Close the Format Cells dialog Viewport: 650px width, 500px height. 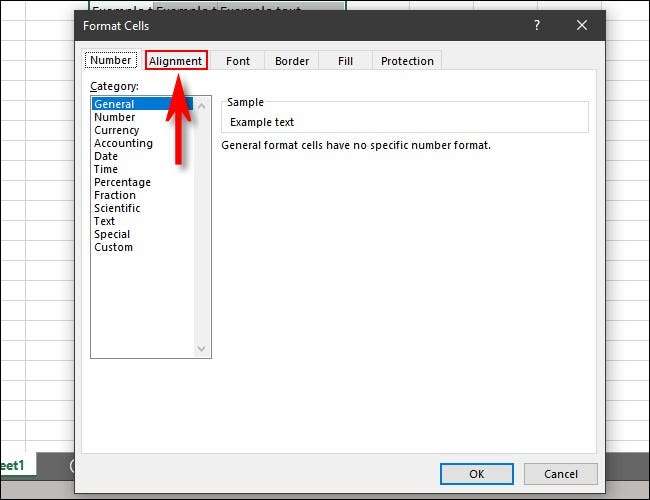click(582, 25)
